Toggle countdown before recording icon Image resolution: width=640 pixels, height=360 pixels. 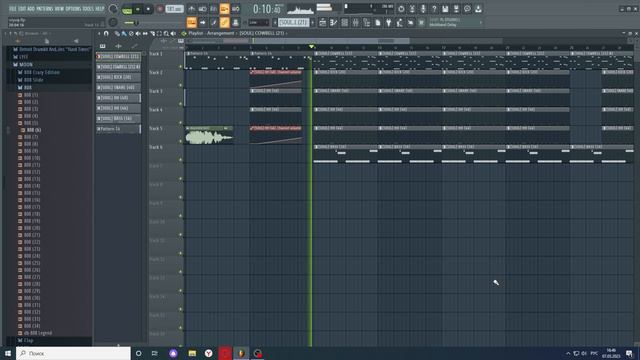pyautogui.click(x=213, y=9)
